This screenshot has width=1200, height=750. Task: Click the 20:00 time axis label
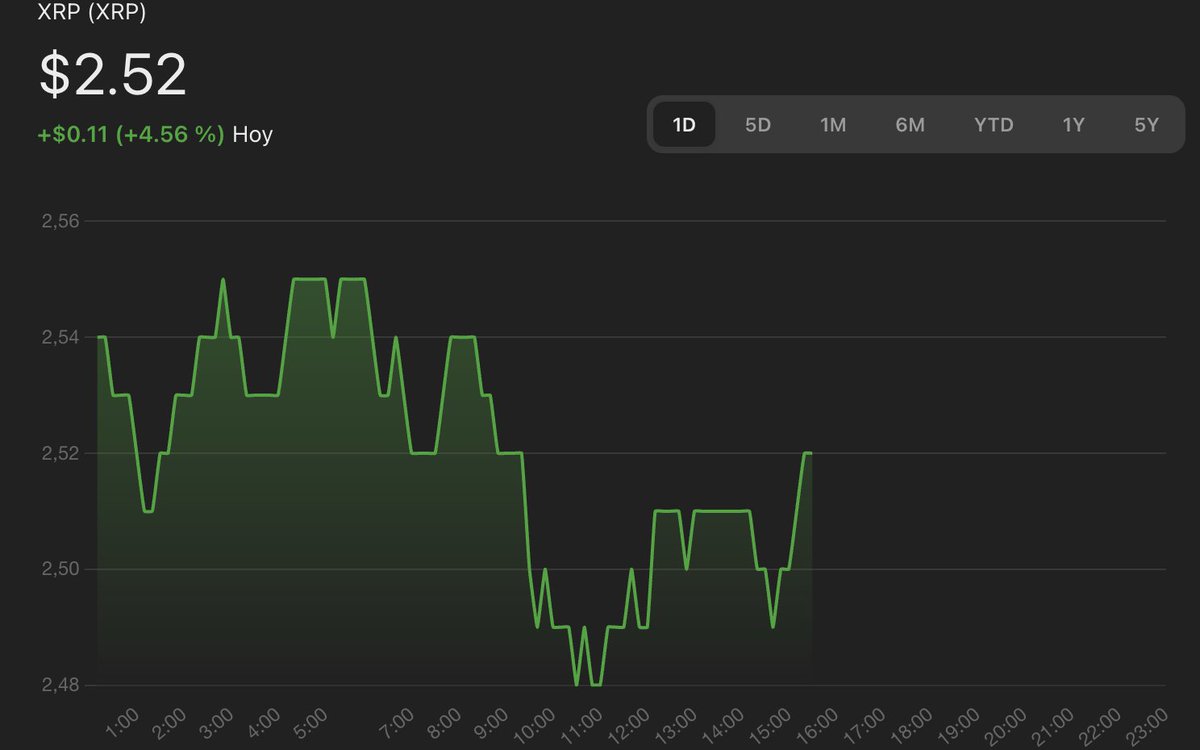pos(1007,725)
